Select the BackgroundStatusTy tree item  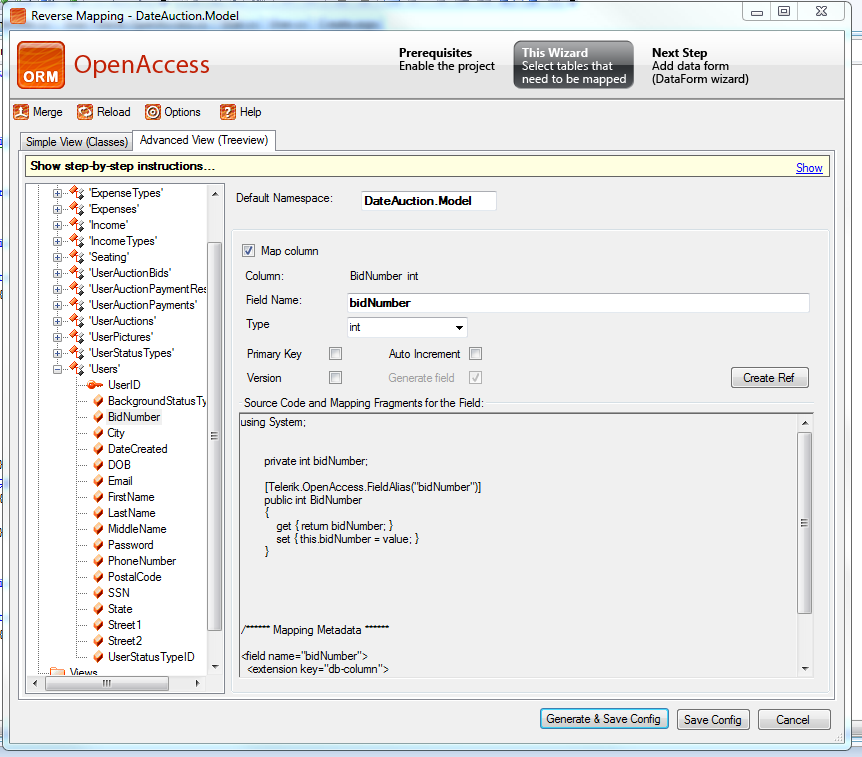(157, 401)
